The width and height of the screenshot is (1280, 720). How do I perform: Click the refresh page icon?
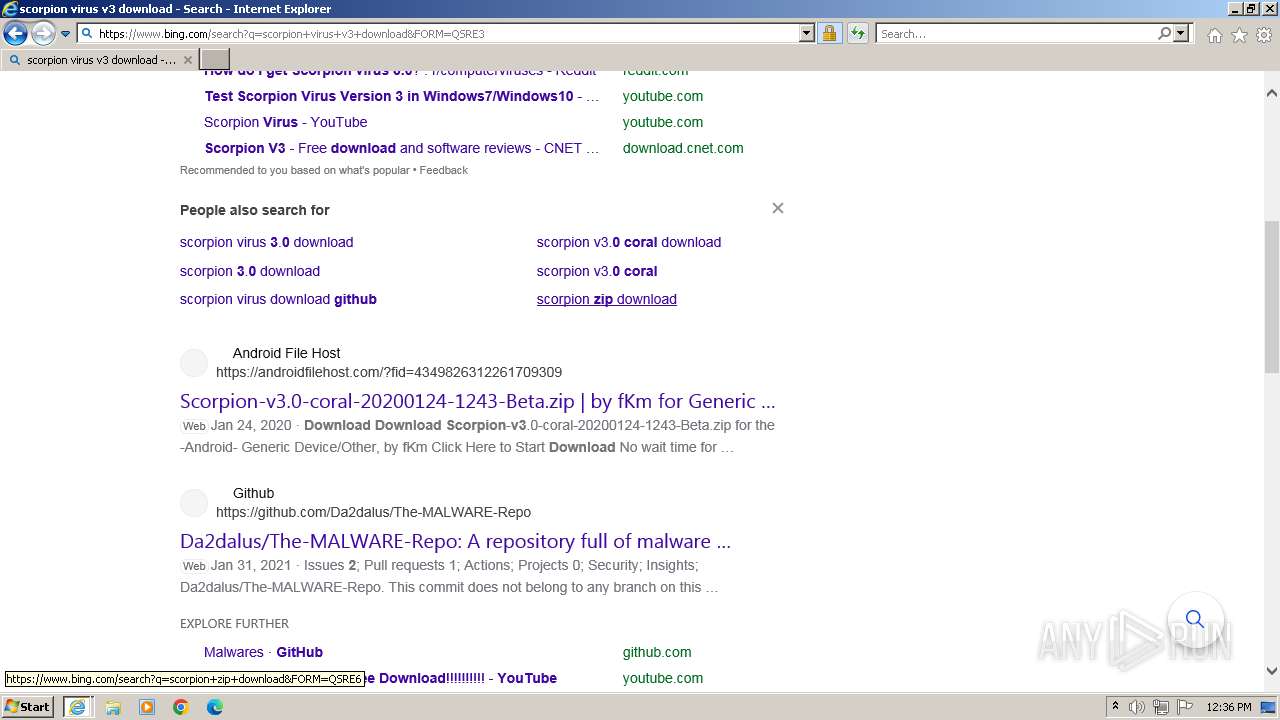coord(857,34)
